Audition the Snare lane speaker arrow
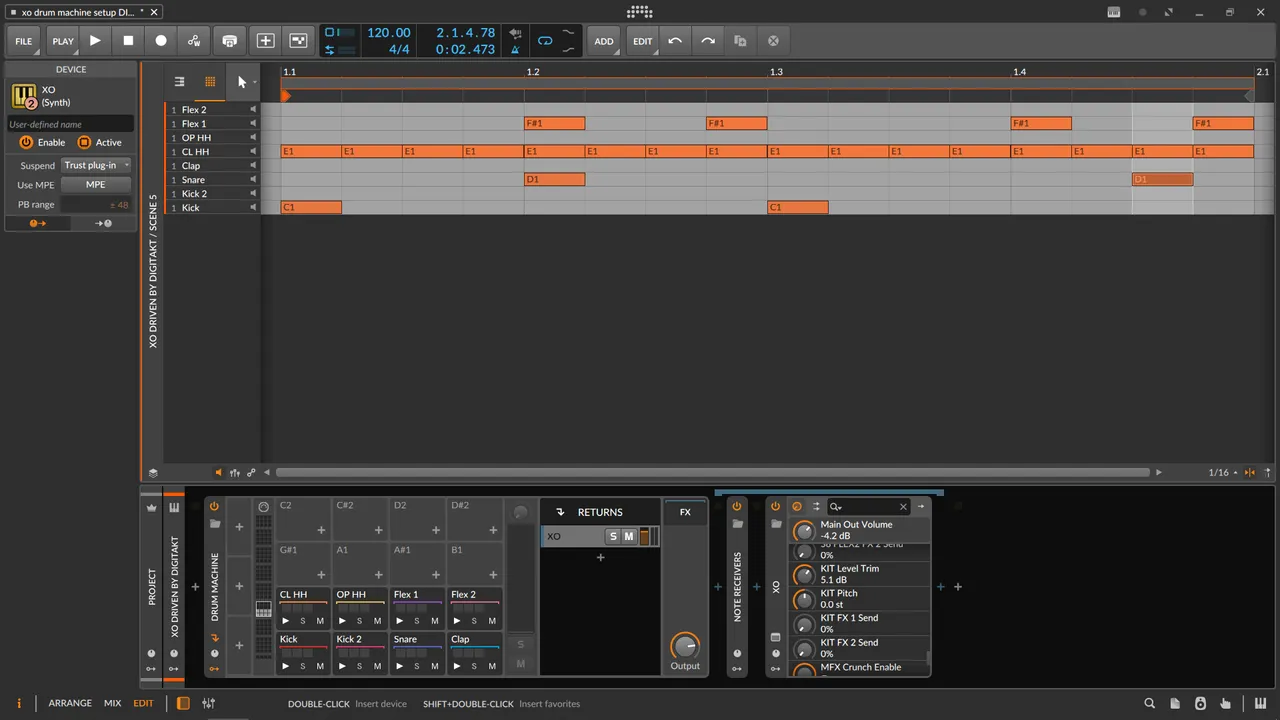This screenshot has height=720, width=1280. (253, 180)
